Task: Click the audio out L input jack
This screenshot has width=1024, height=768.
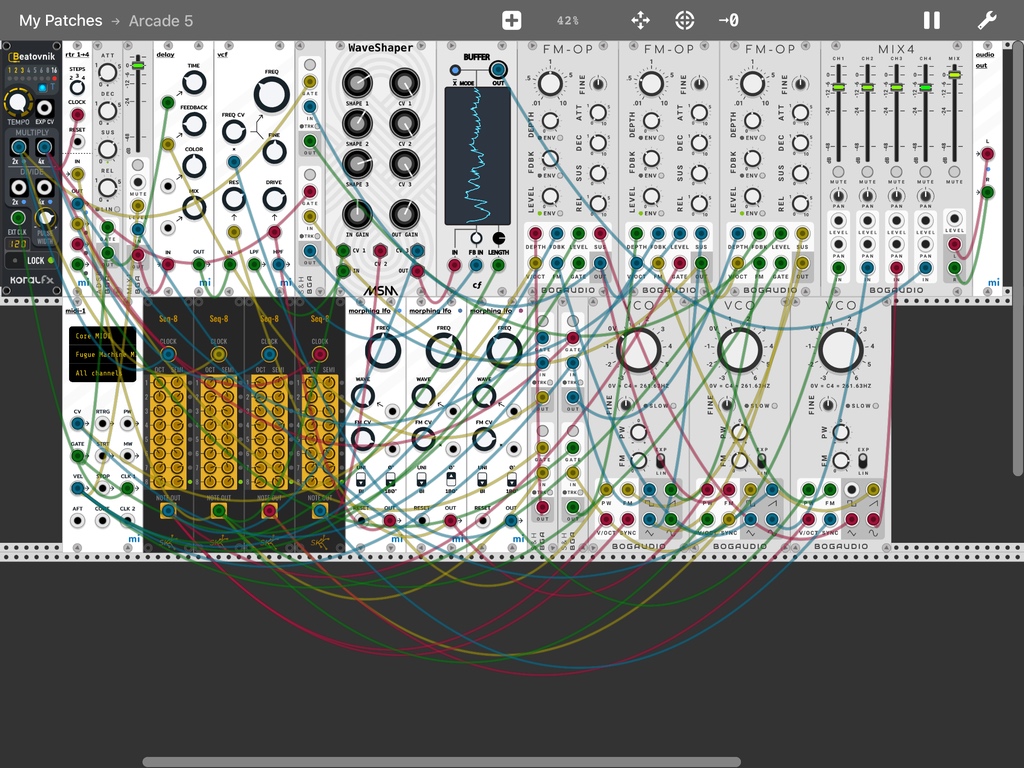Action: point(987,154)
